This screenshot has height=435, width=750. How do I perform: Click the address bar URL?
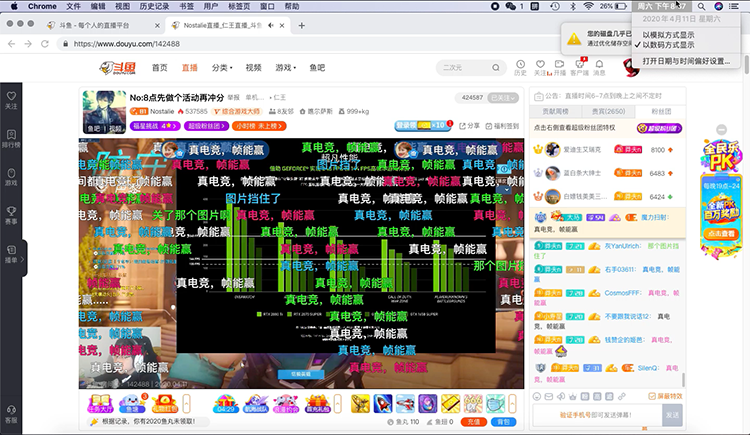pyautogui.click(x=127, y=44)
